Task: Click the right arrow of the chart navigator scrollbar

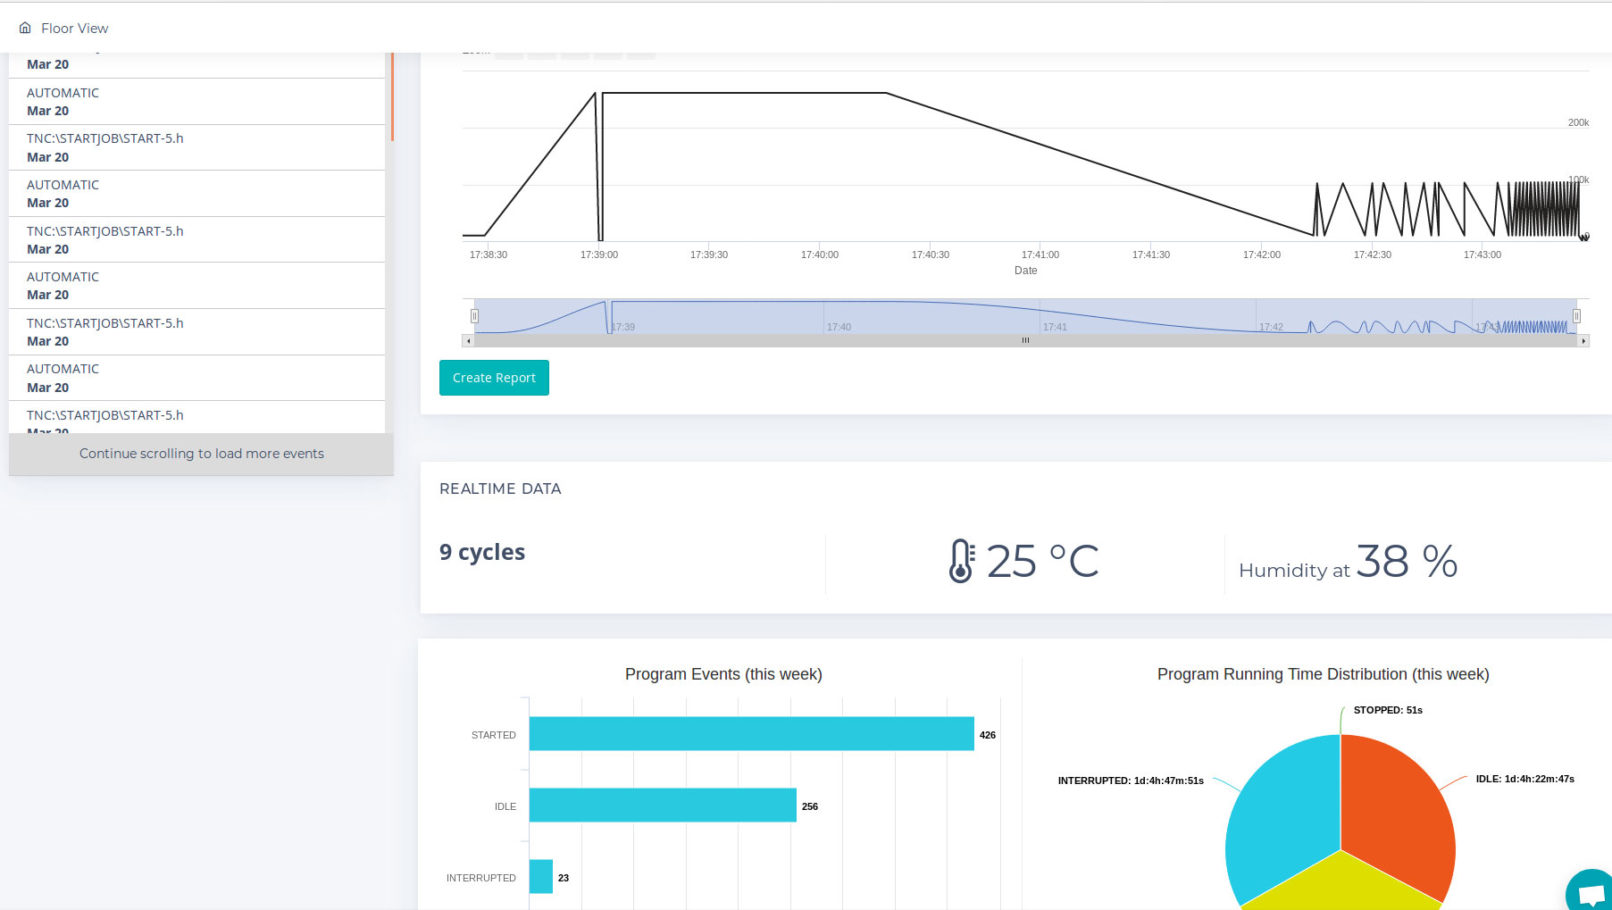Action: [1583, 341]
